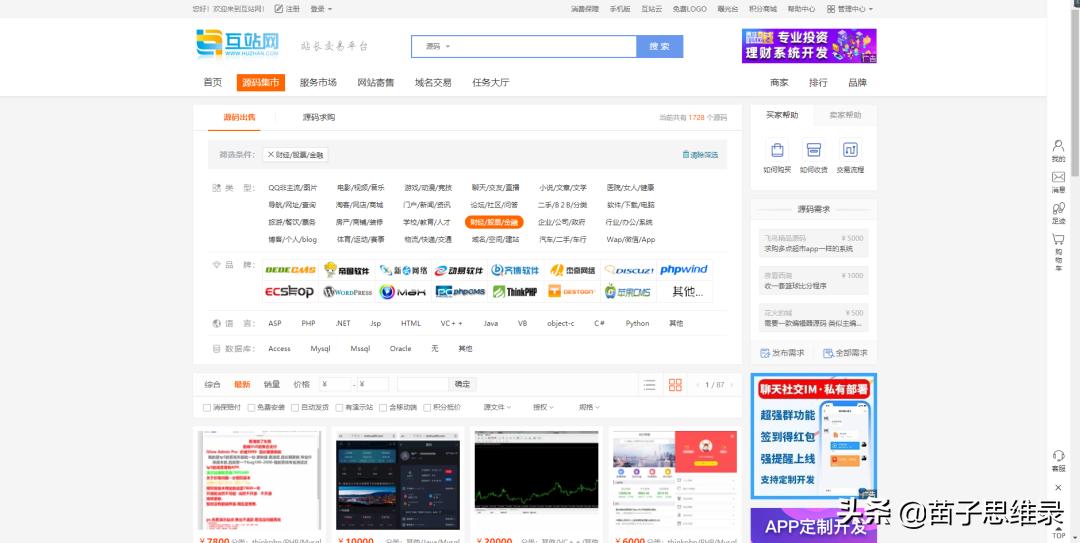Tick the 免费安装 checkbox

pyautogui.click(x=251, y=407)
